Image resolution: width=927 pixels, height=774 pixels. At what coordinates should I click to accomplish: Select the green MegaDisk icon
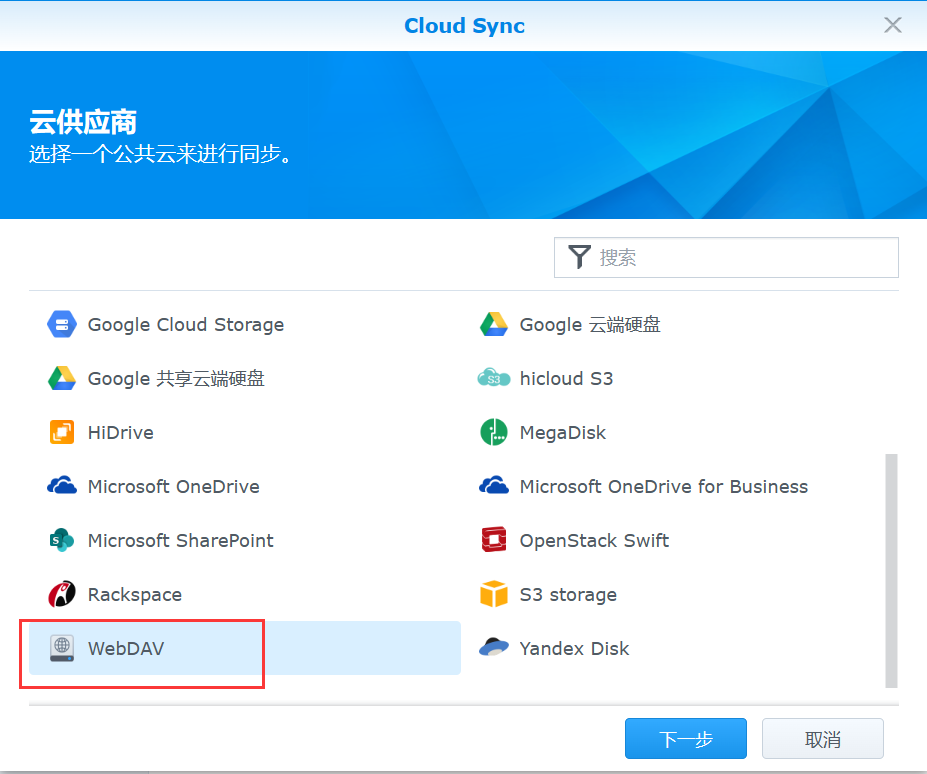pyautogui.click(x=494, y=432)
